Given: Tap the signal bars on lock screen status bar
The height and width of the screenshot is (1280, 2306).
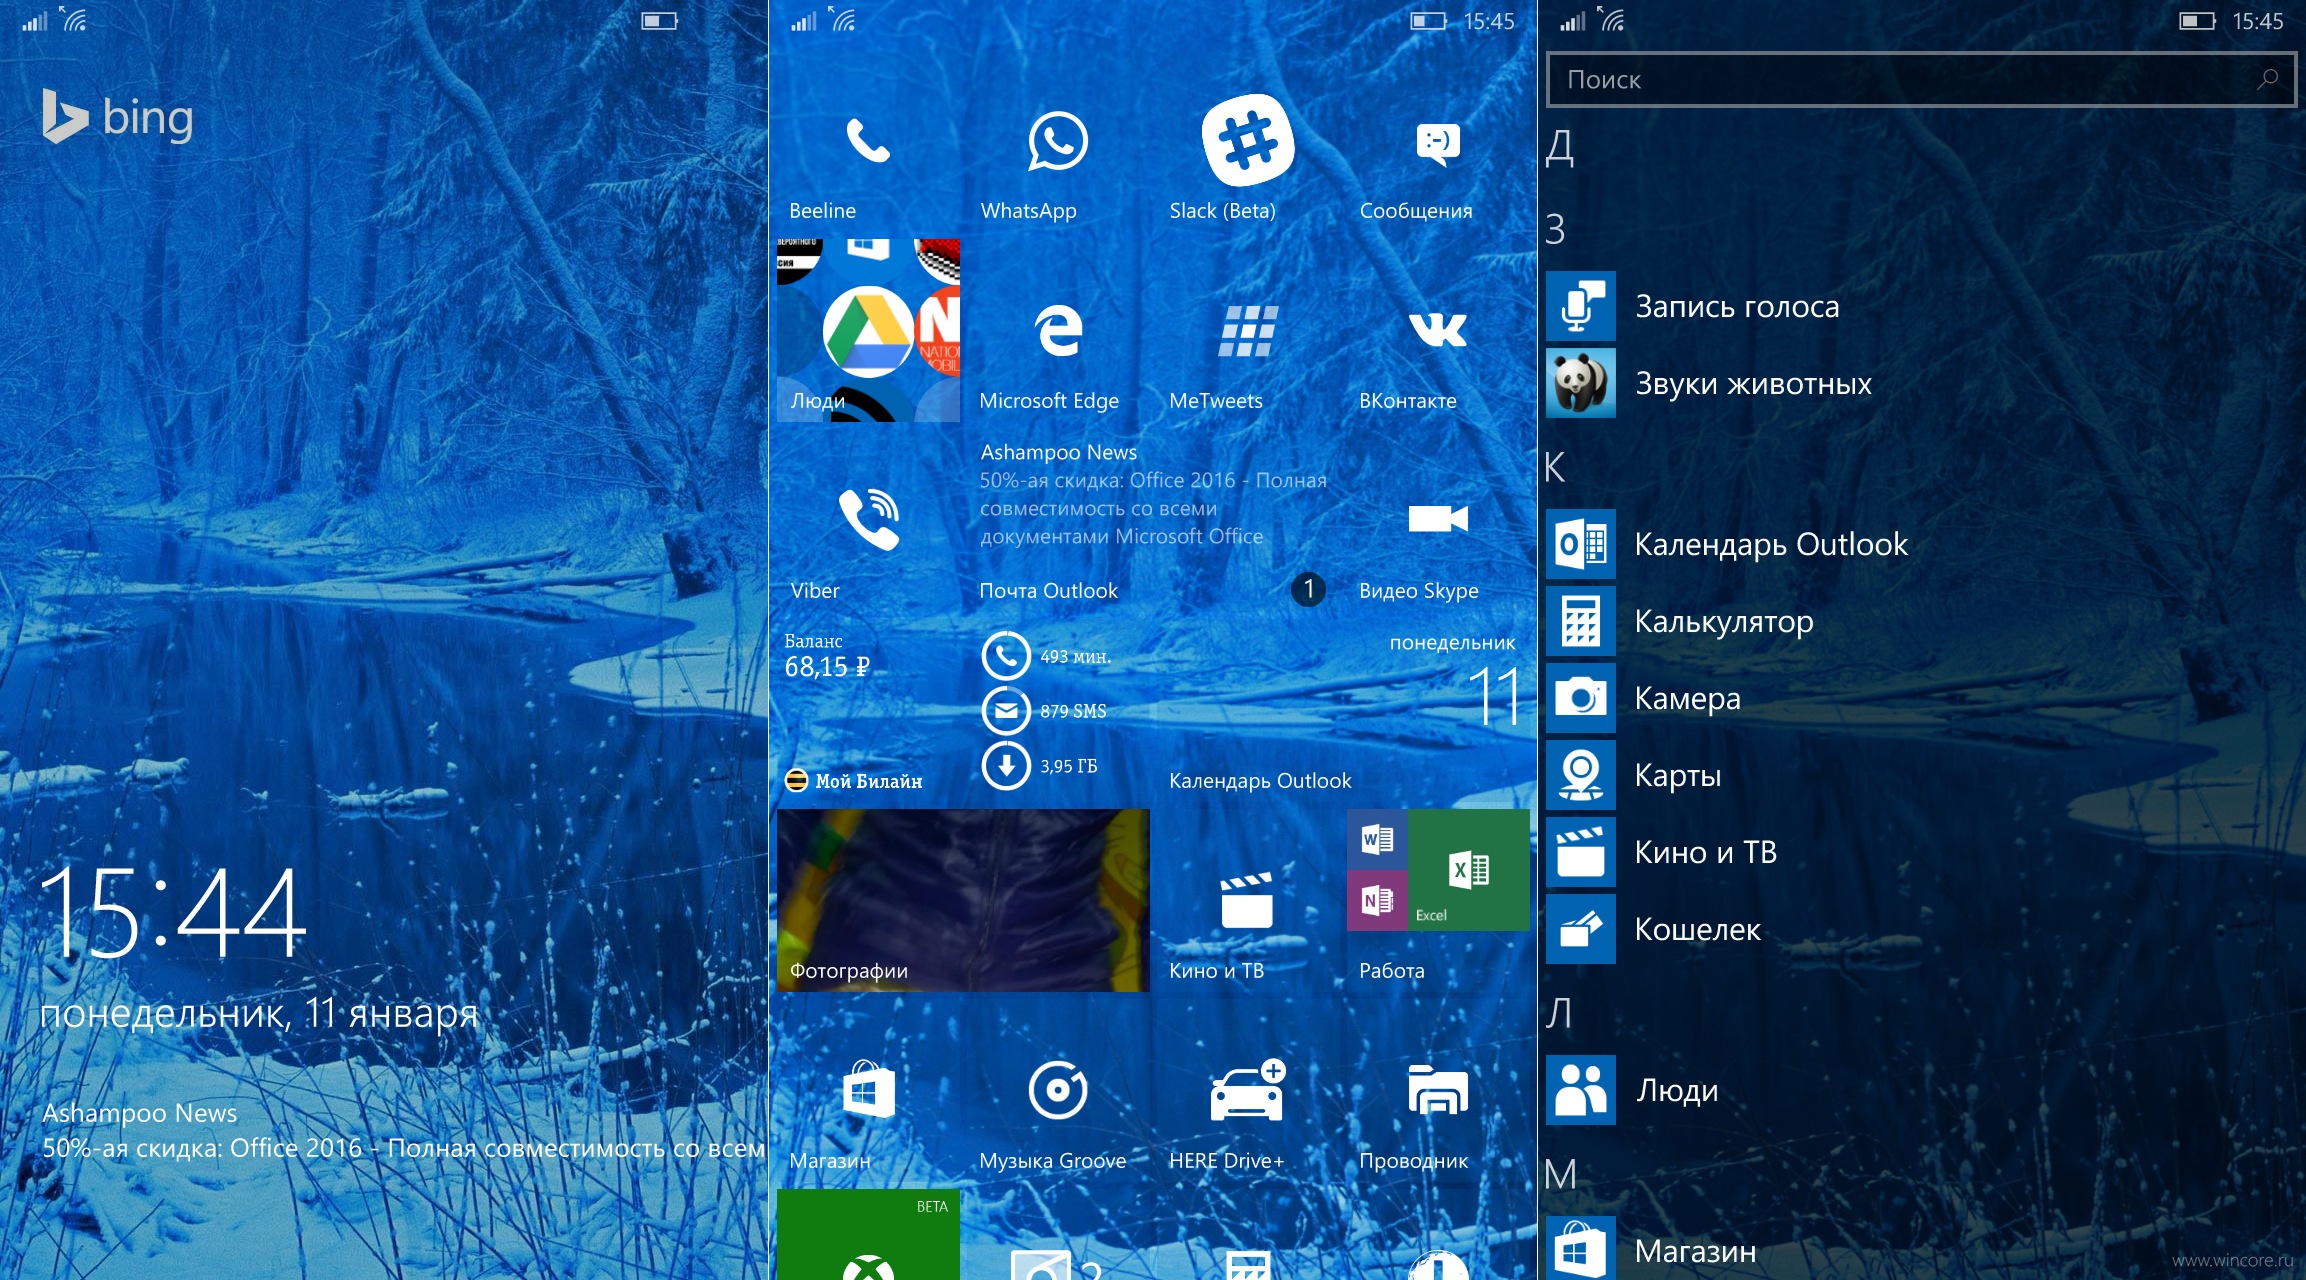Looking at the screenshot, I should (x=35, y=21).
